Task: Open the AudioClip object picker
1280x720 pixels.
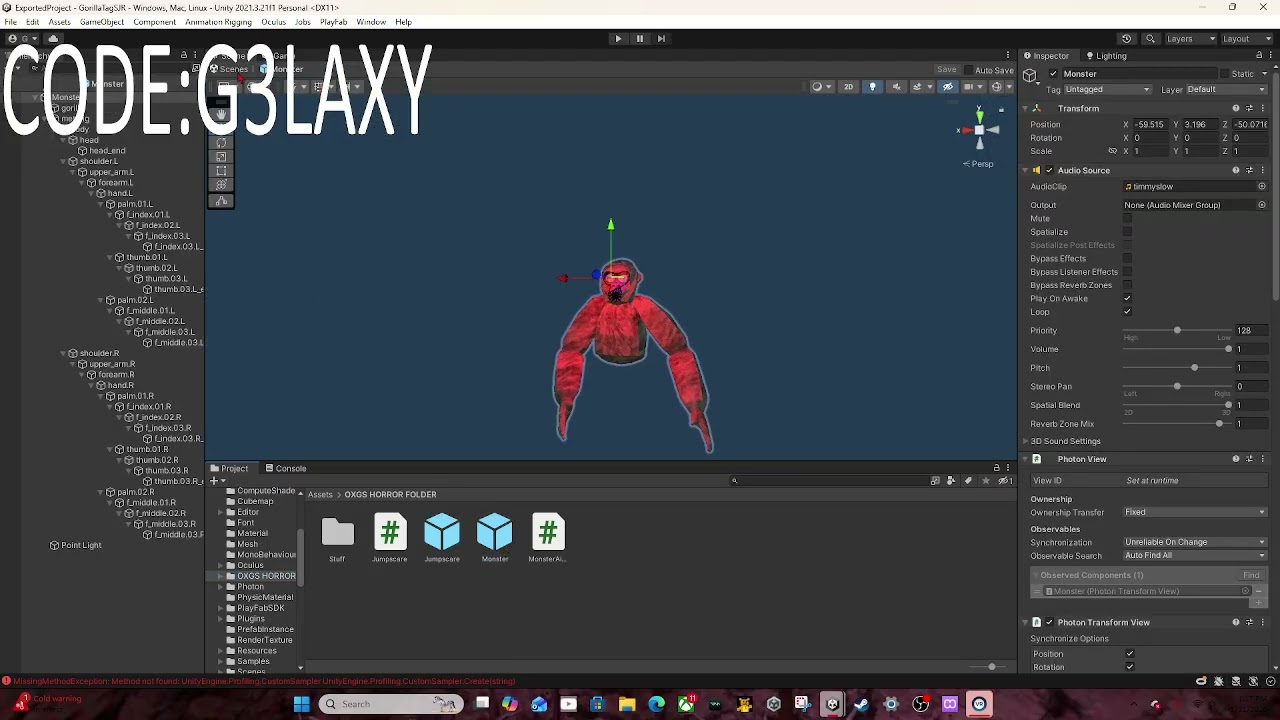Action: coord(1262,187)
